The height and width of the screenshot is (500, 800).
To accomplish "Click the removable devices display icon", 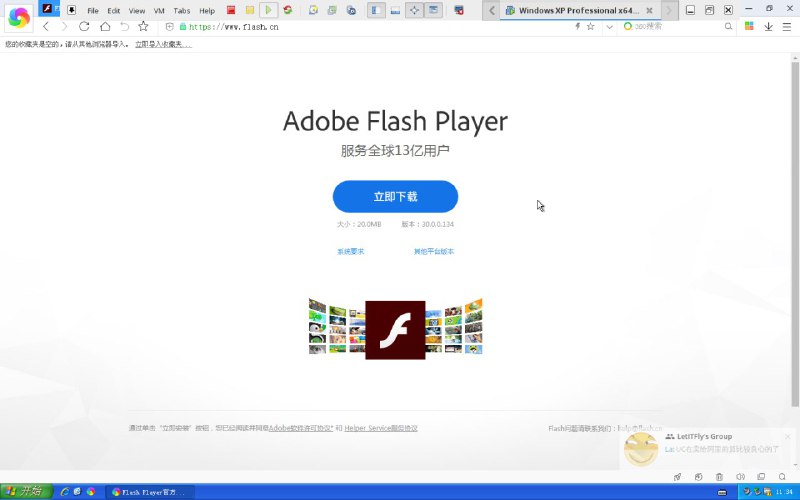I will pyautogui.click(x=459, y=10).
